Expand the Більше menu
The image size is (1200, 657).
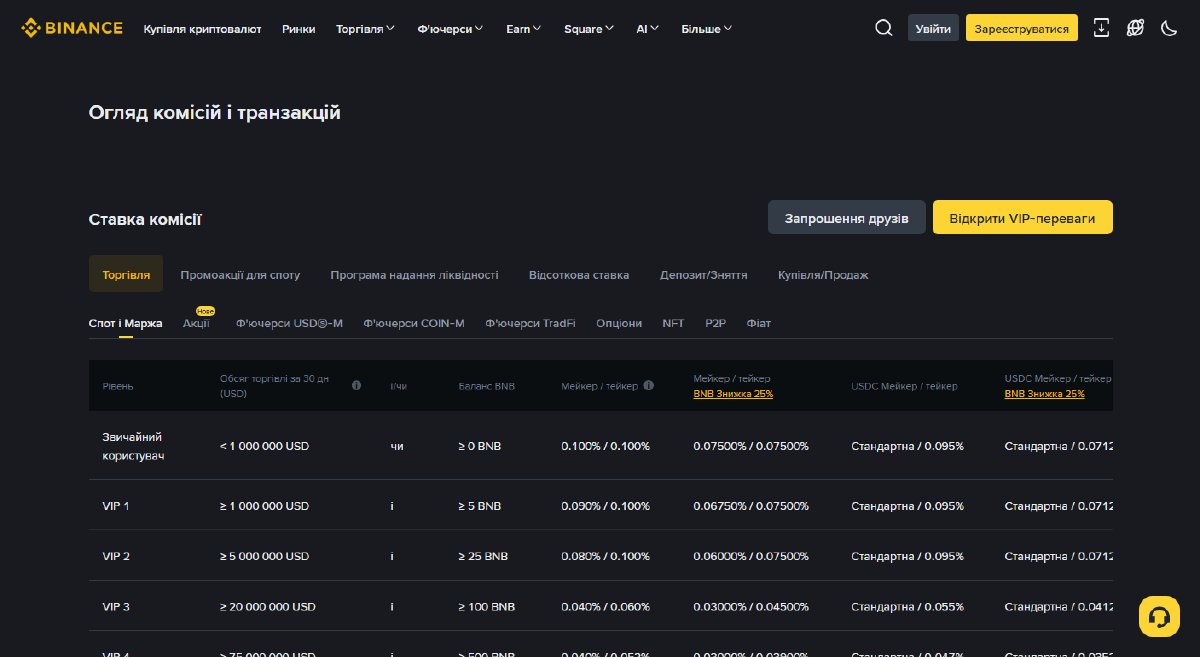click(x=707, y=29)
